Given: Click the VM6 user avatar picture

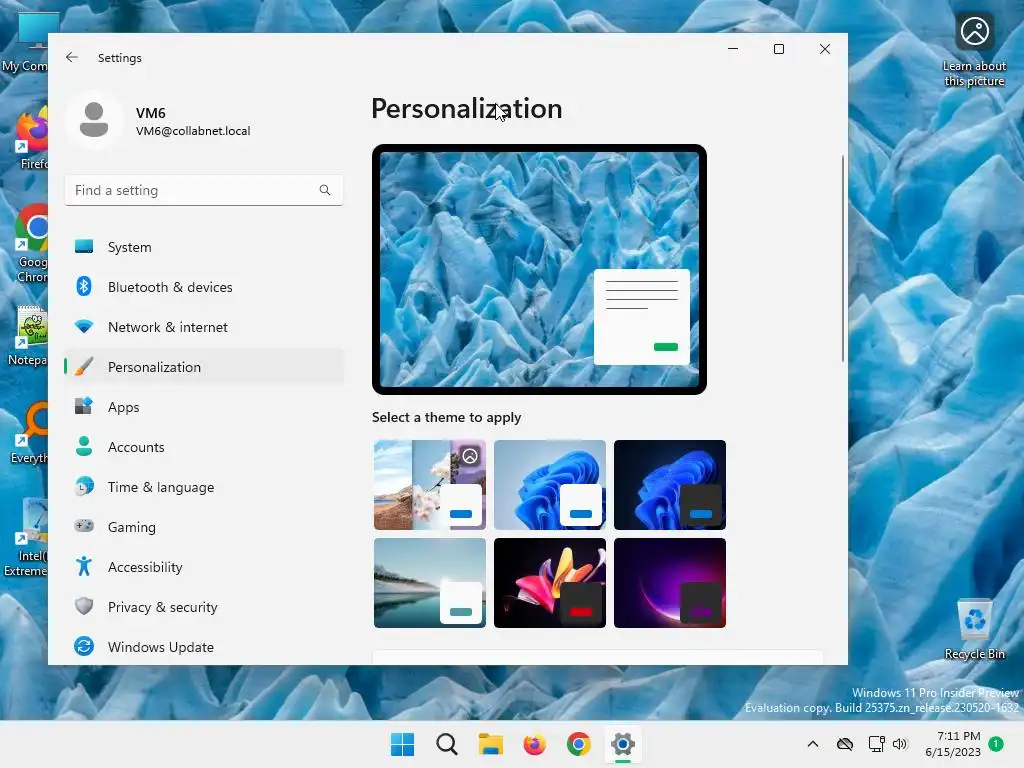Looking at the screenshot, I should (94, 120).
